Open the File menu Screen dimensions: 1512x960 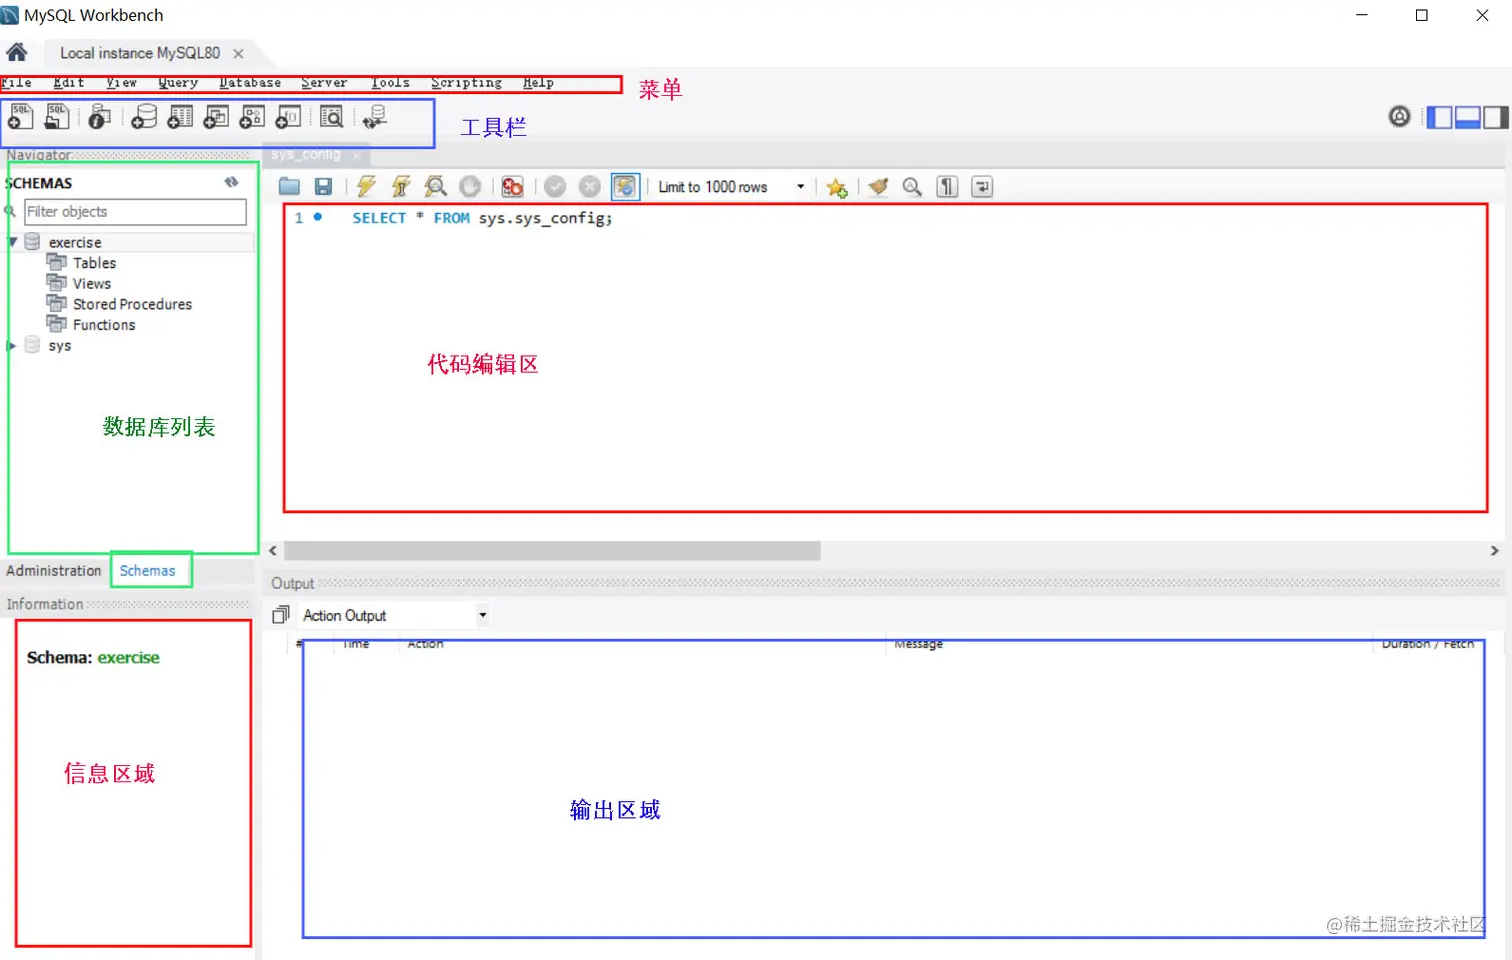tap(16, 83)
